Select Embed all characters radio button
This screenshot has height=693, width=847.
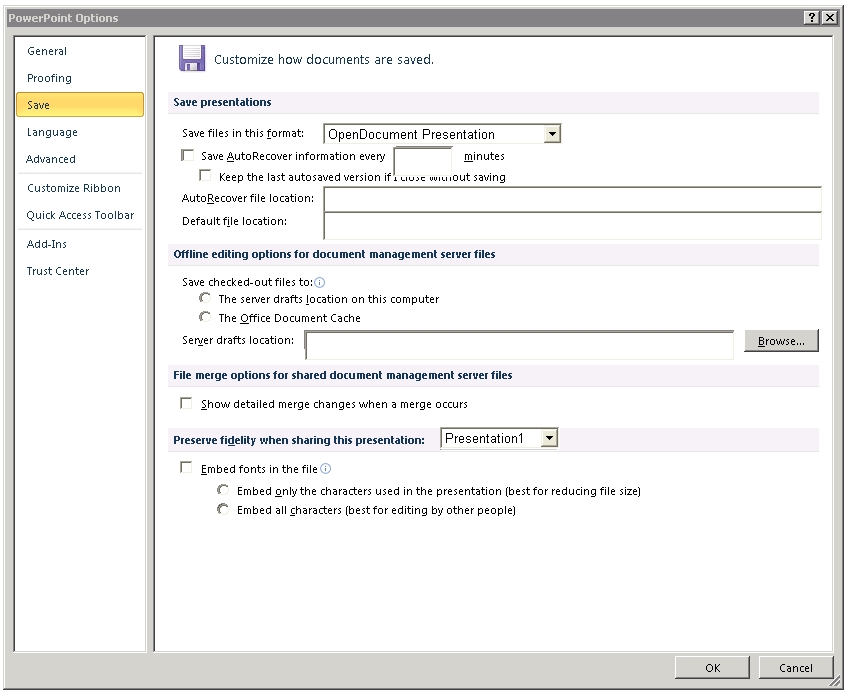pyautogui.click(x=223, y=509)
